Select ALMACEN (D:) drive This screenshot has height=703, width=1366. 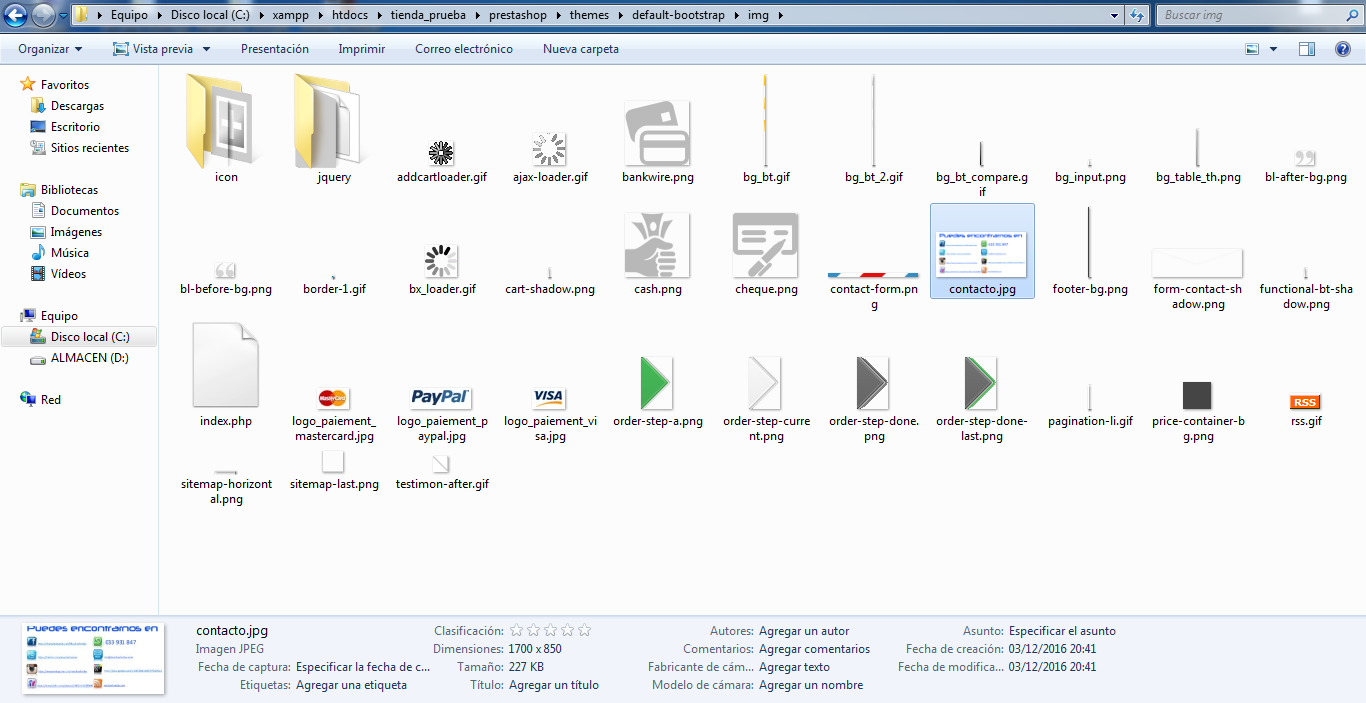tap(89, 358)
